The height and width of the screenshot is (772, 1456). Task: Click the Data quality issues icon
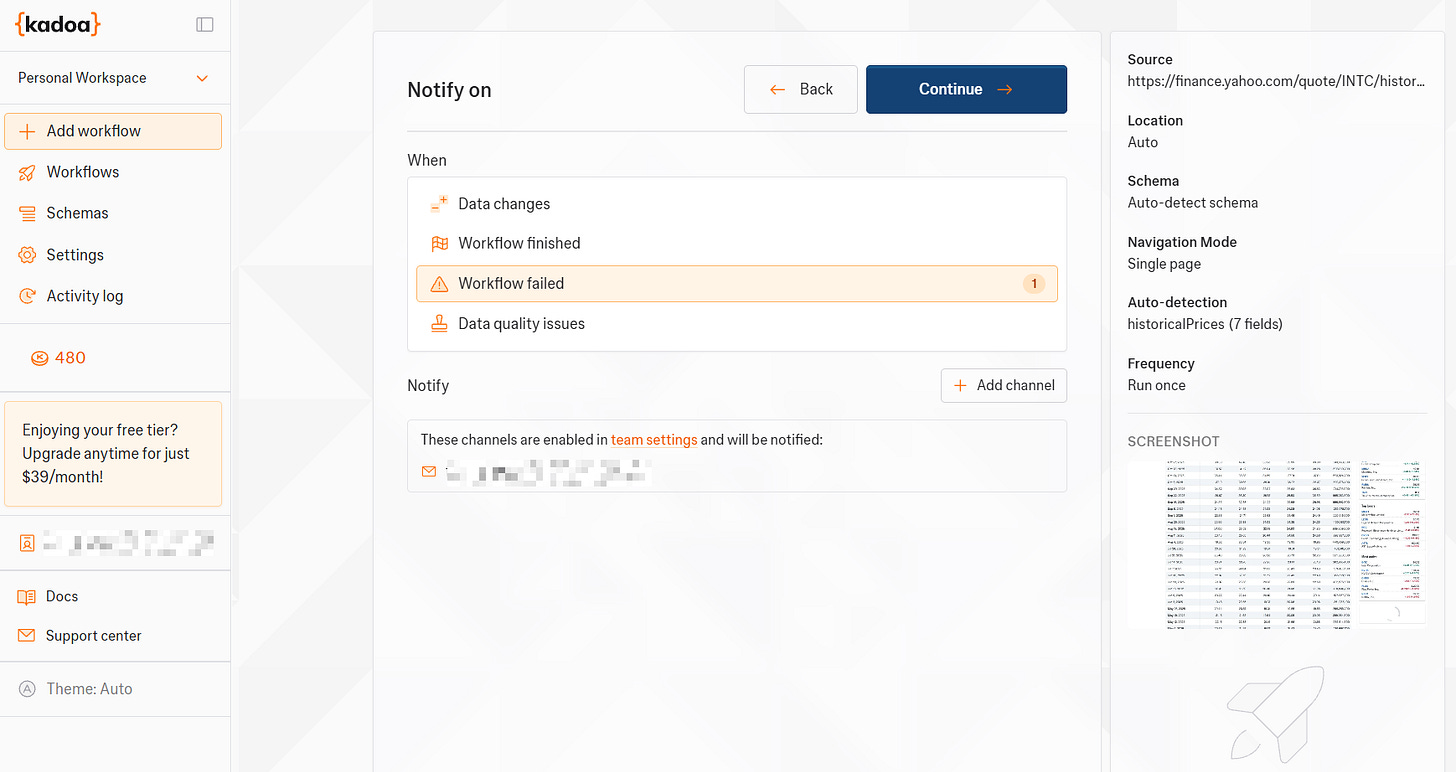pyautogui.click(x=438, y=323)
